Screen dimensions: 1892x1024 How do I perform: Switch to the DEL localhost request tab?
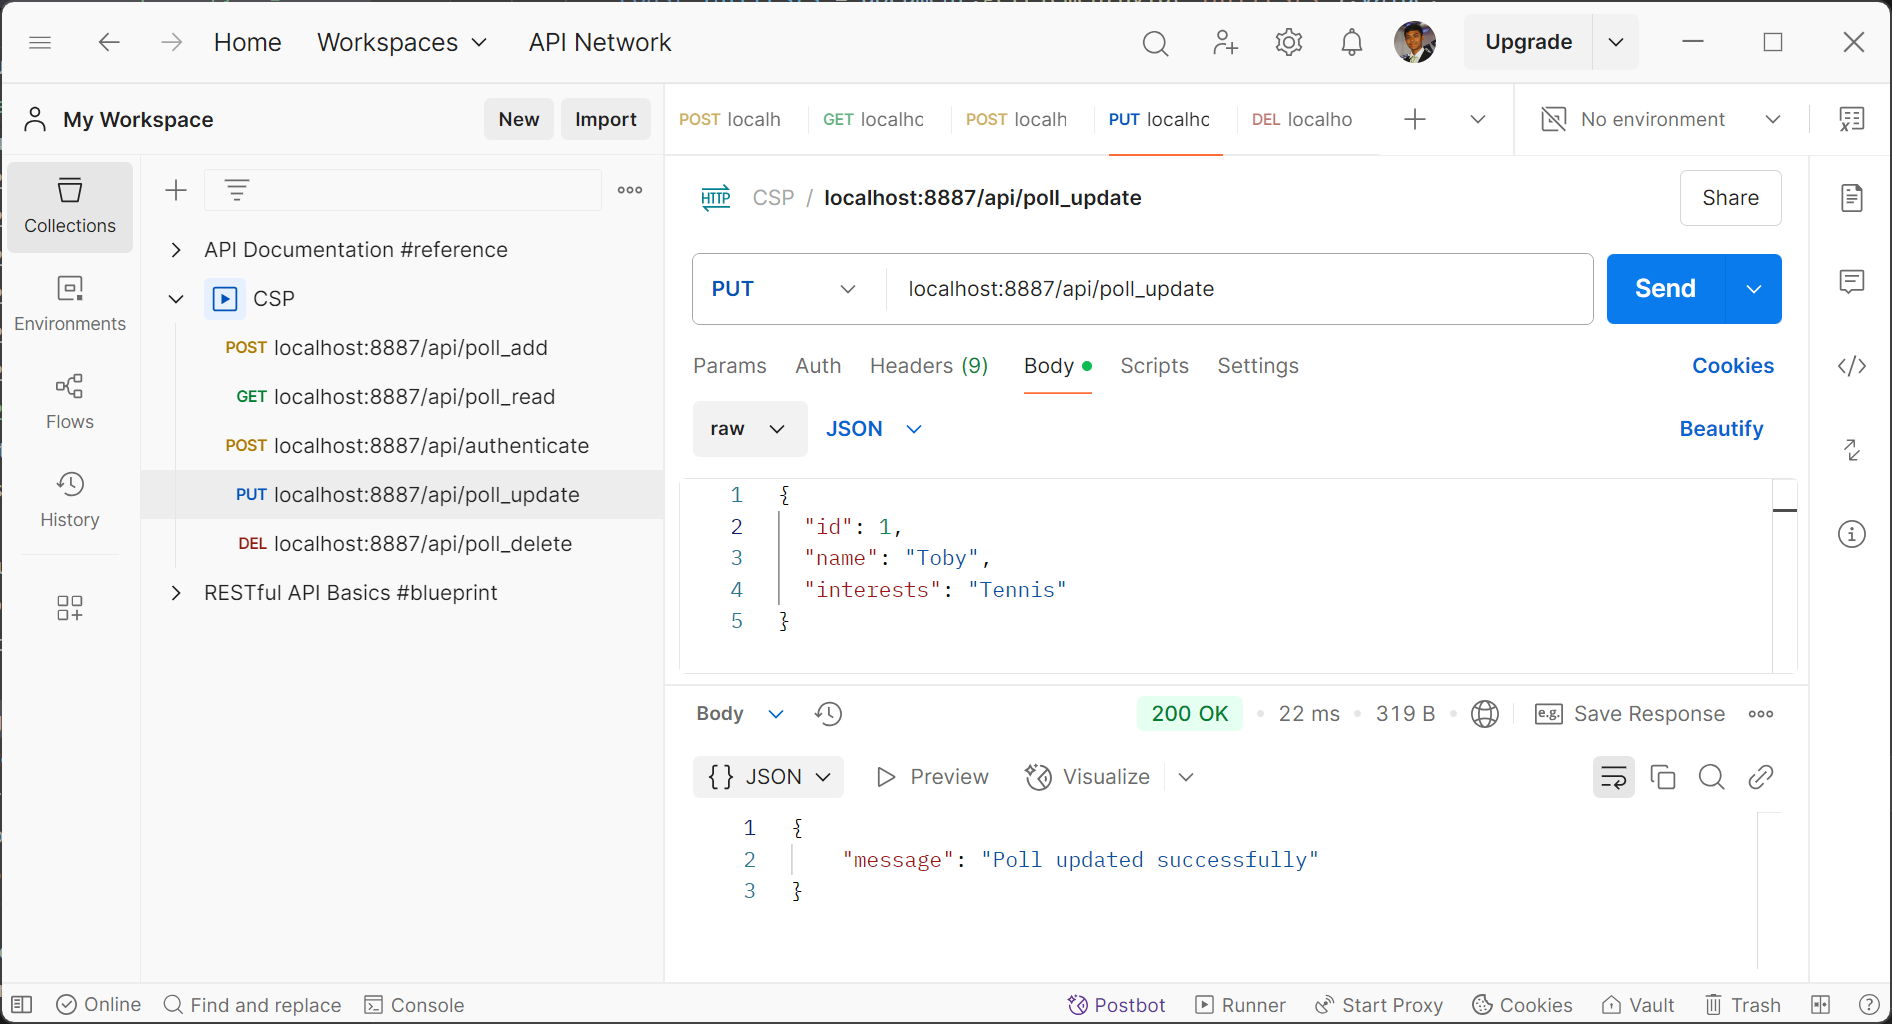point(1301,120)
